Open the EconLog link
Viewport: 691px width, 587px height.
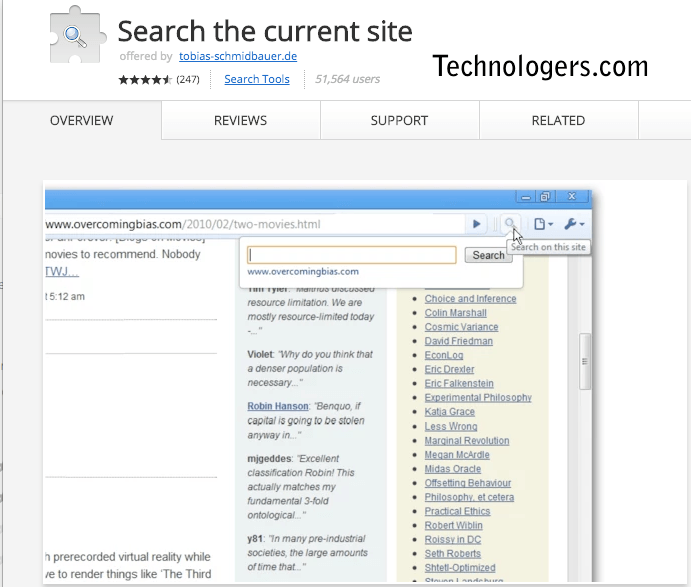[444, 355]
